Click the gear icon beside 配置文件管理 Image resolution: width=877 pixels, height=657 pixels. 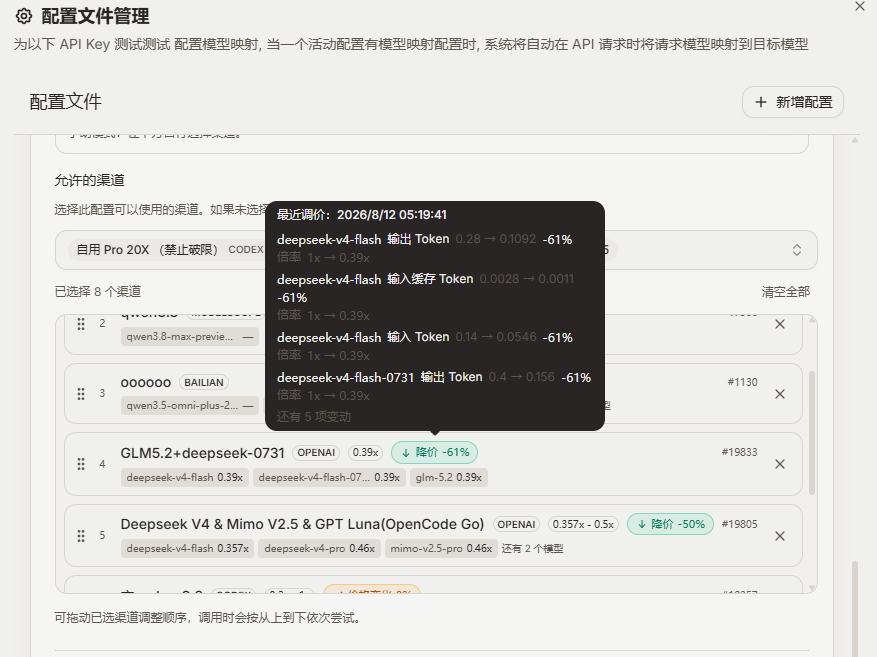point(23,16)
